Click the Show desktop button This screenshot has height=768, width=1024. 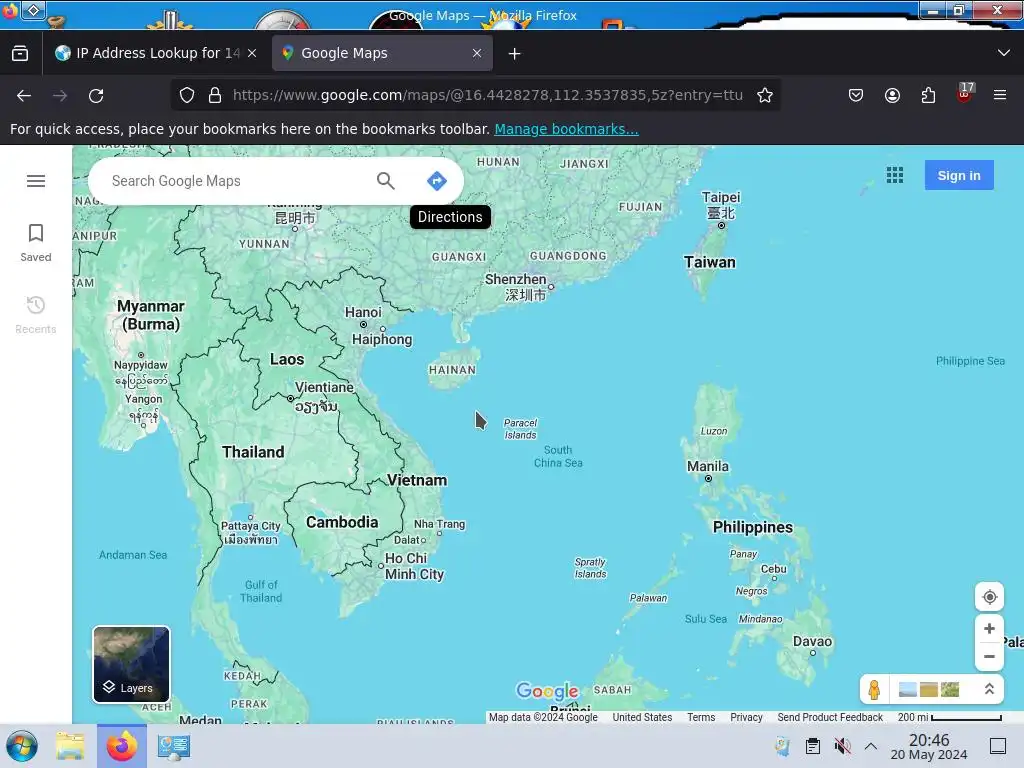coord(998,746)
